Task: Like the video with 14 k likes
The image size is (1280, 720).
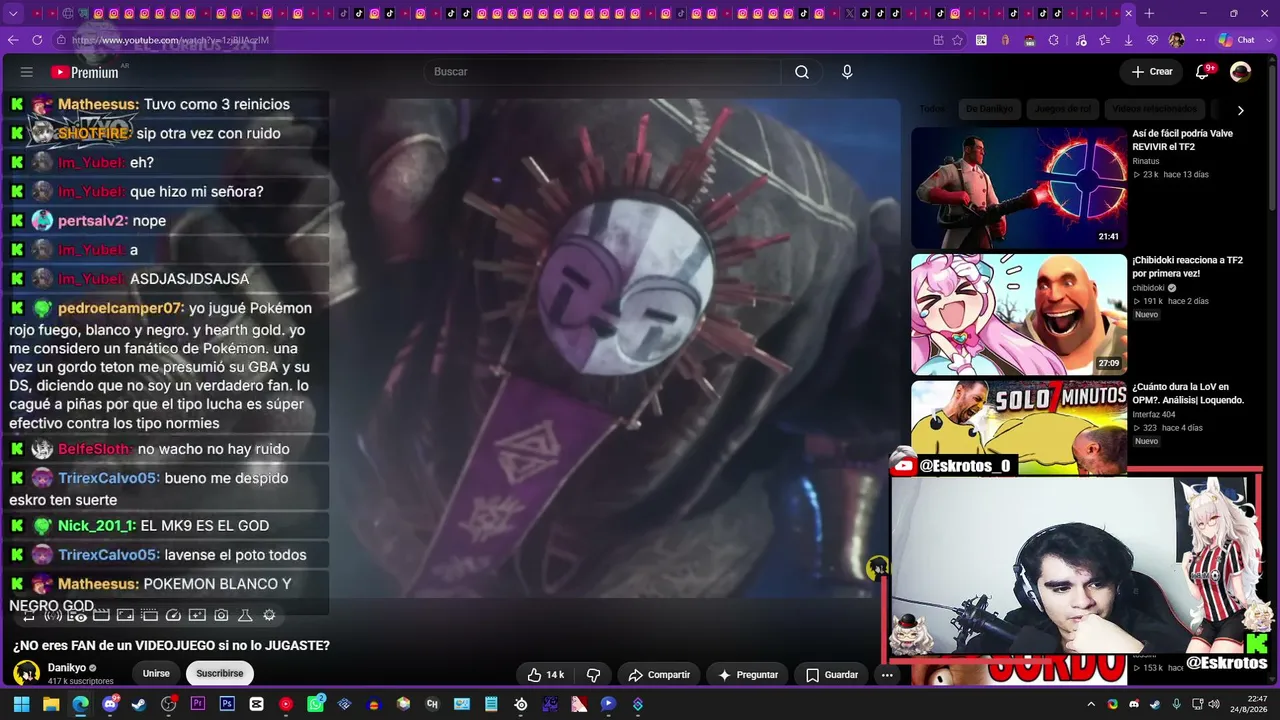Action: [545, 675]
